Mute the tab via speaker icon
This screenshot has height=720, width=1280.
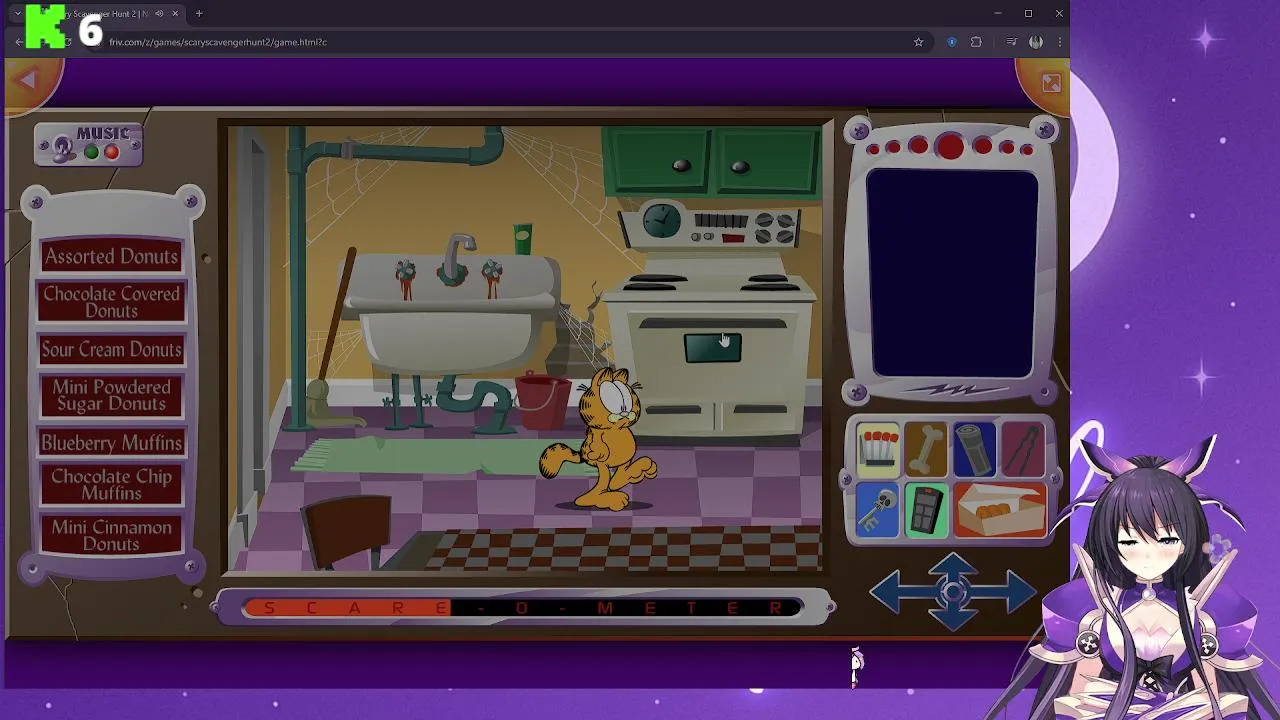[159, 13]
